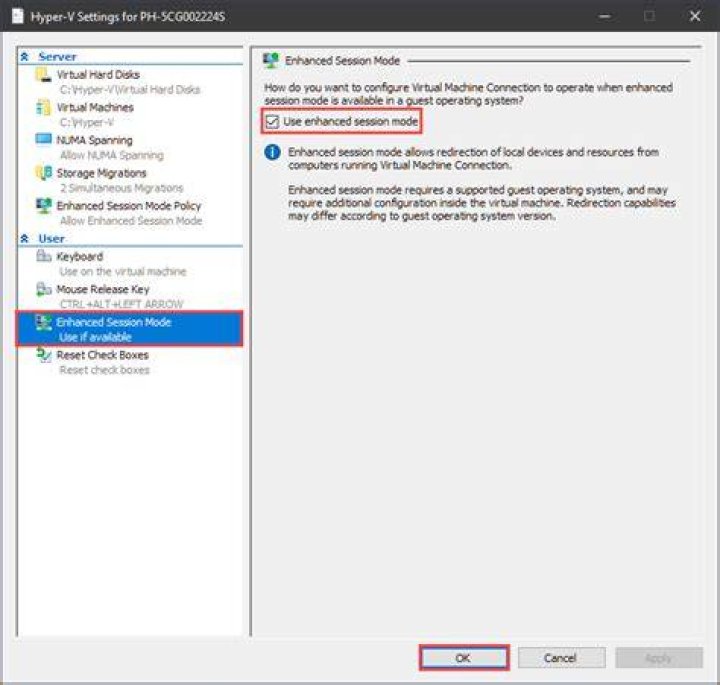Click the selected Enhanced Session Mode icon
Image resolution: width=720 pixels, height=685 pixels.
43,323
